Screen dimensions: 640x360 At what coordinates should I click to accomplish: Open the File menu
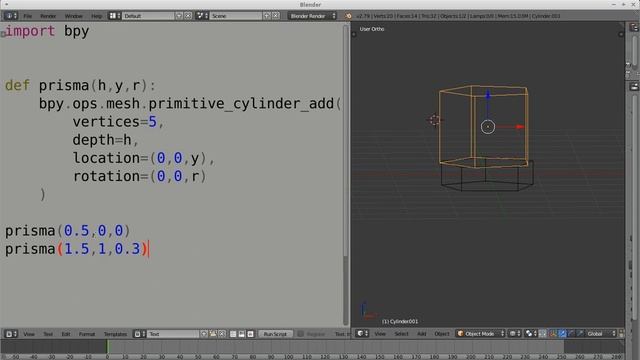[x=27, y=16]
